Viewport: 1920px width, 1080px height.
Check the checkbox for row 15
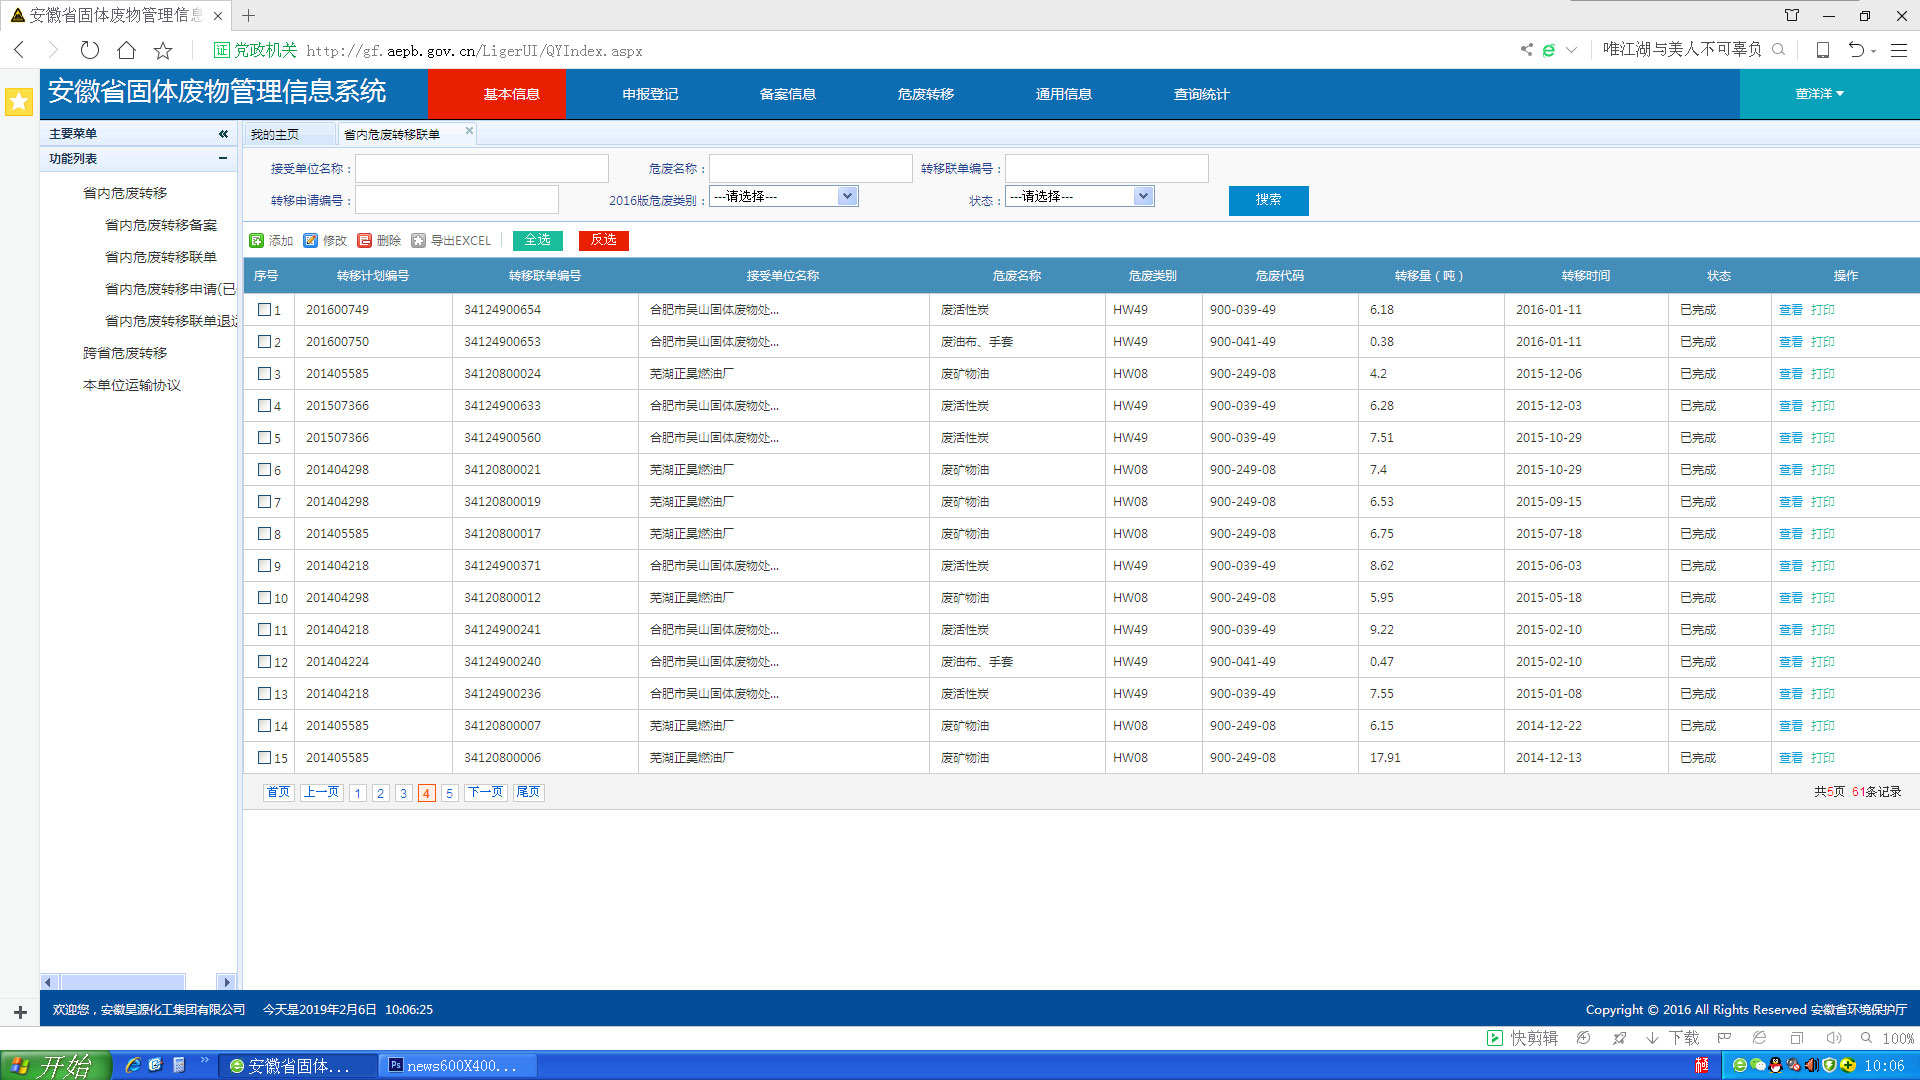pyautogui.click(x=265, y=758)
